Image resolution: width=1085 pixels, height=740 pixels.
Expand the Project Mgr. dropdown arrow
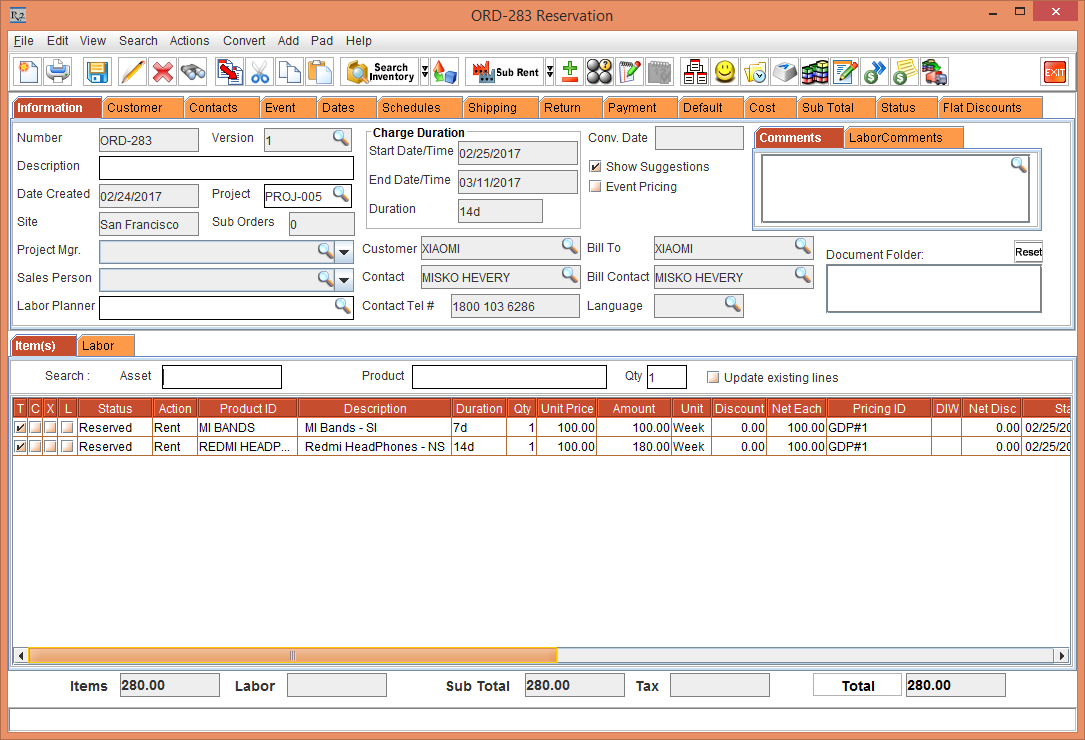click(x=344, y=251)
